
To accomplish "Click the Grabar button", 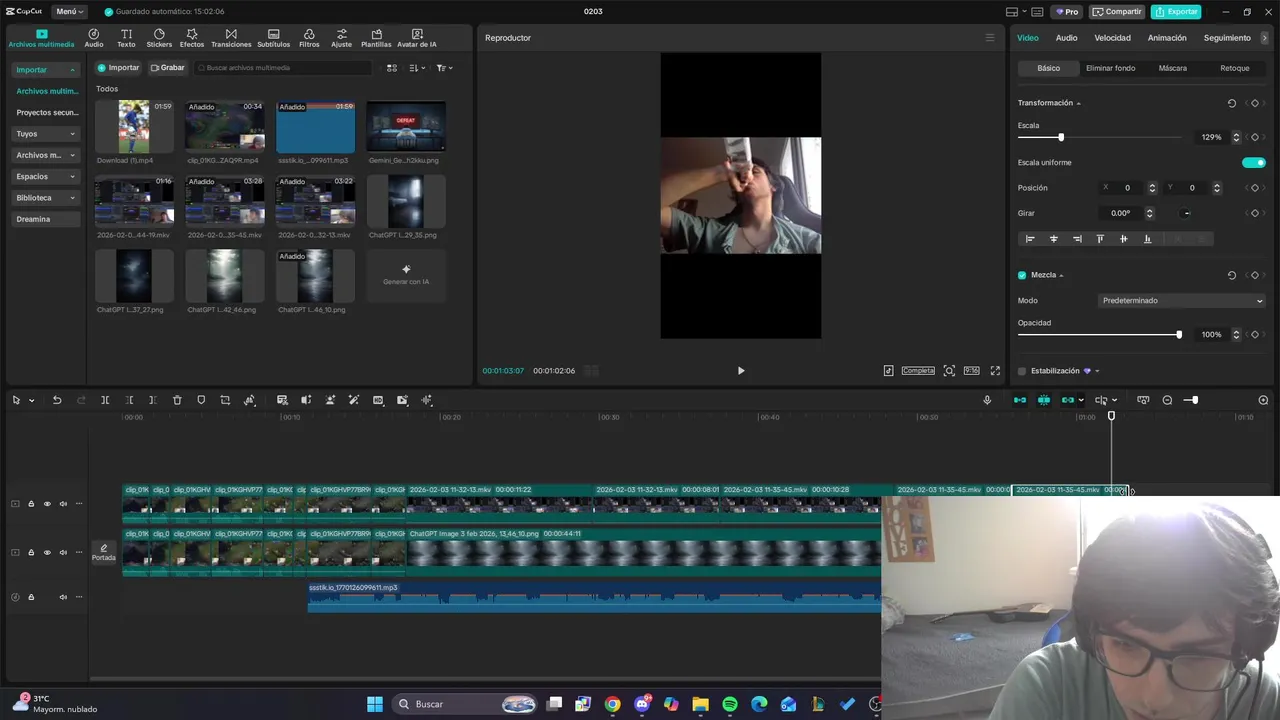I will point(167,68).
